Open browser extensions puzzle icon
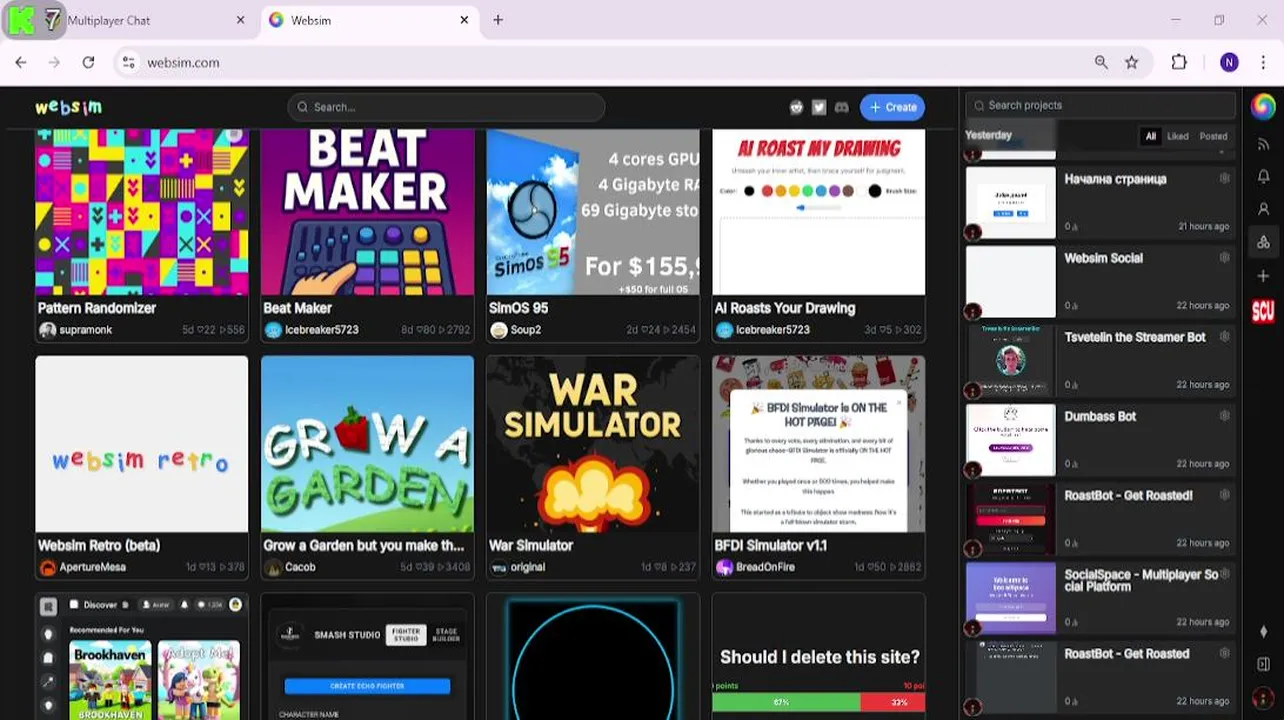This screenshot has width=1284, height=720. click(x=1179, y=62)
